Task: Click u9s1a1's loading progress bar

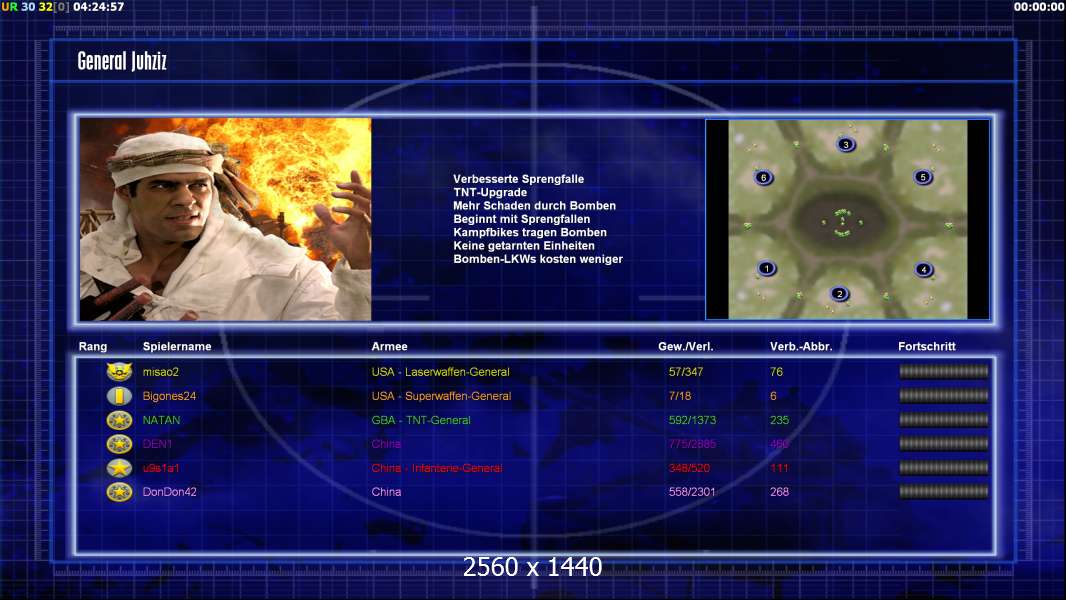Action: coord(944,467)
